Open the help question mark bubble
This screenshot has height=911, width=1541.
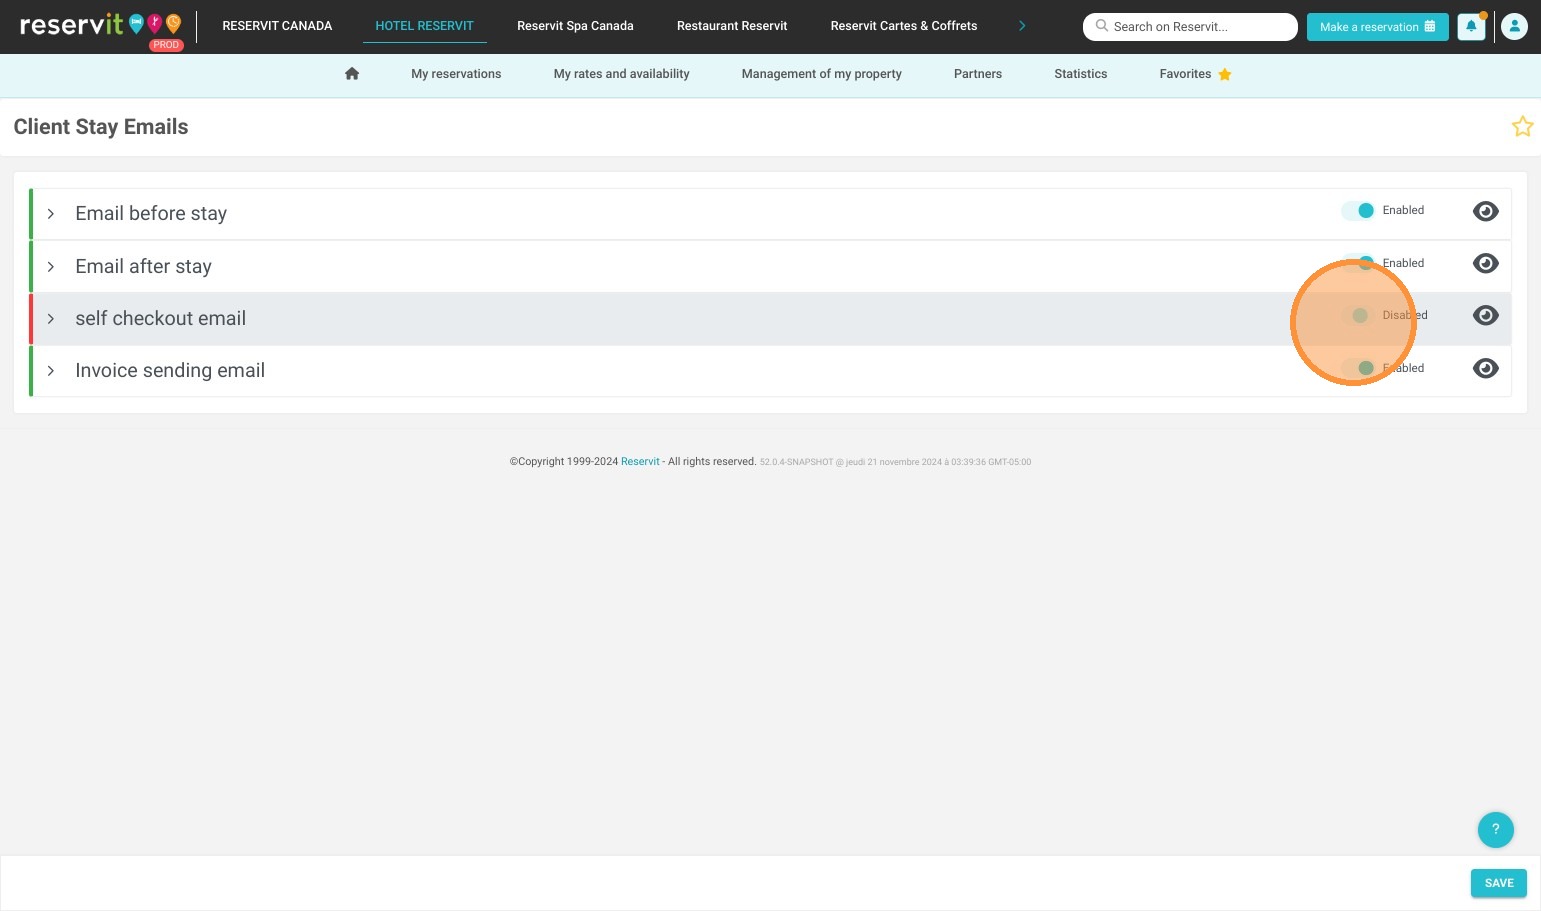pos(1496,829)
